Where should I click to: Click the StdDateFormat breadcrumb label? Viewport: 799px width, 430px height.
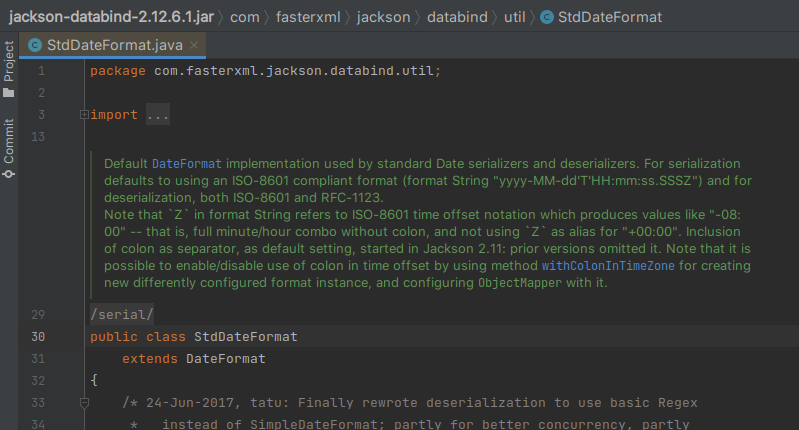[610, 17]
